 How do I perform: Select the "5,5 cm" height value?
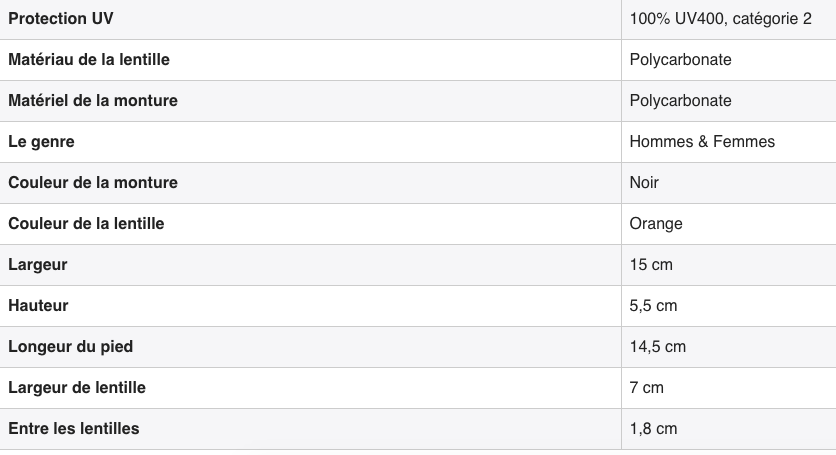point(653,306)
